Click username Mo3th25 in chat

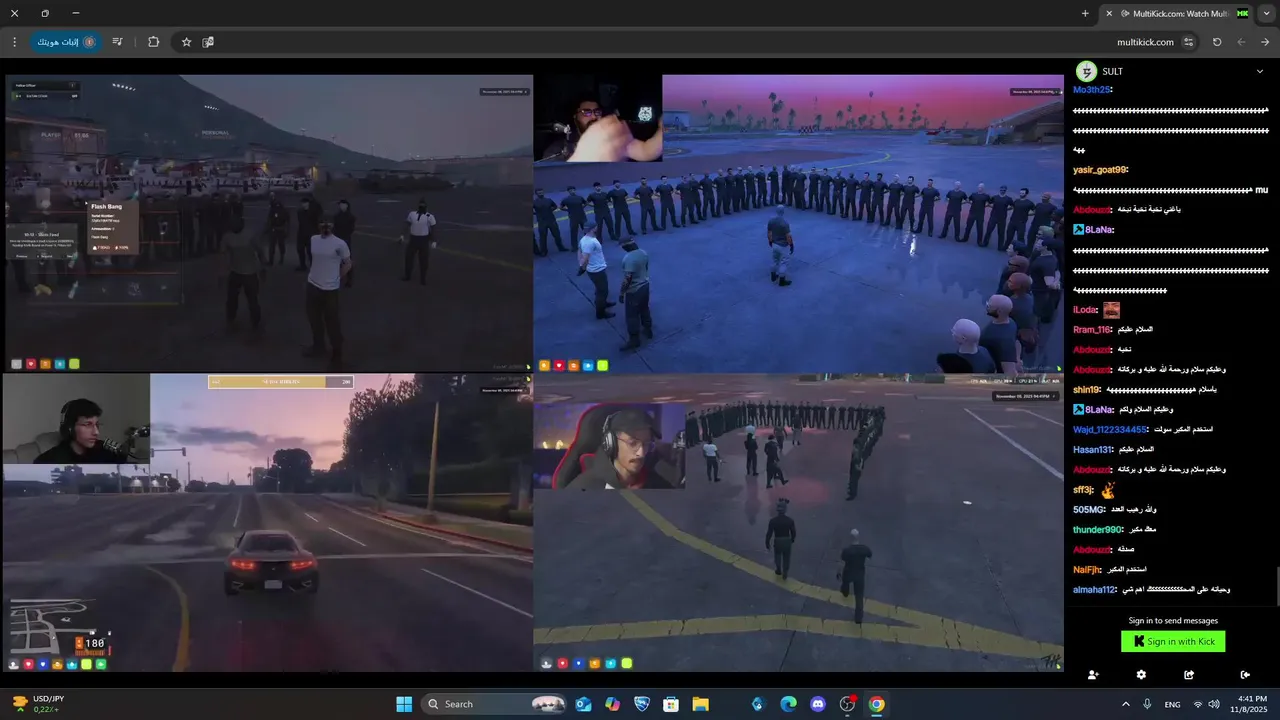(x=1092, y=89)
